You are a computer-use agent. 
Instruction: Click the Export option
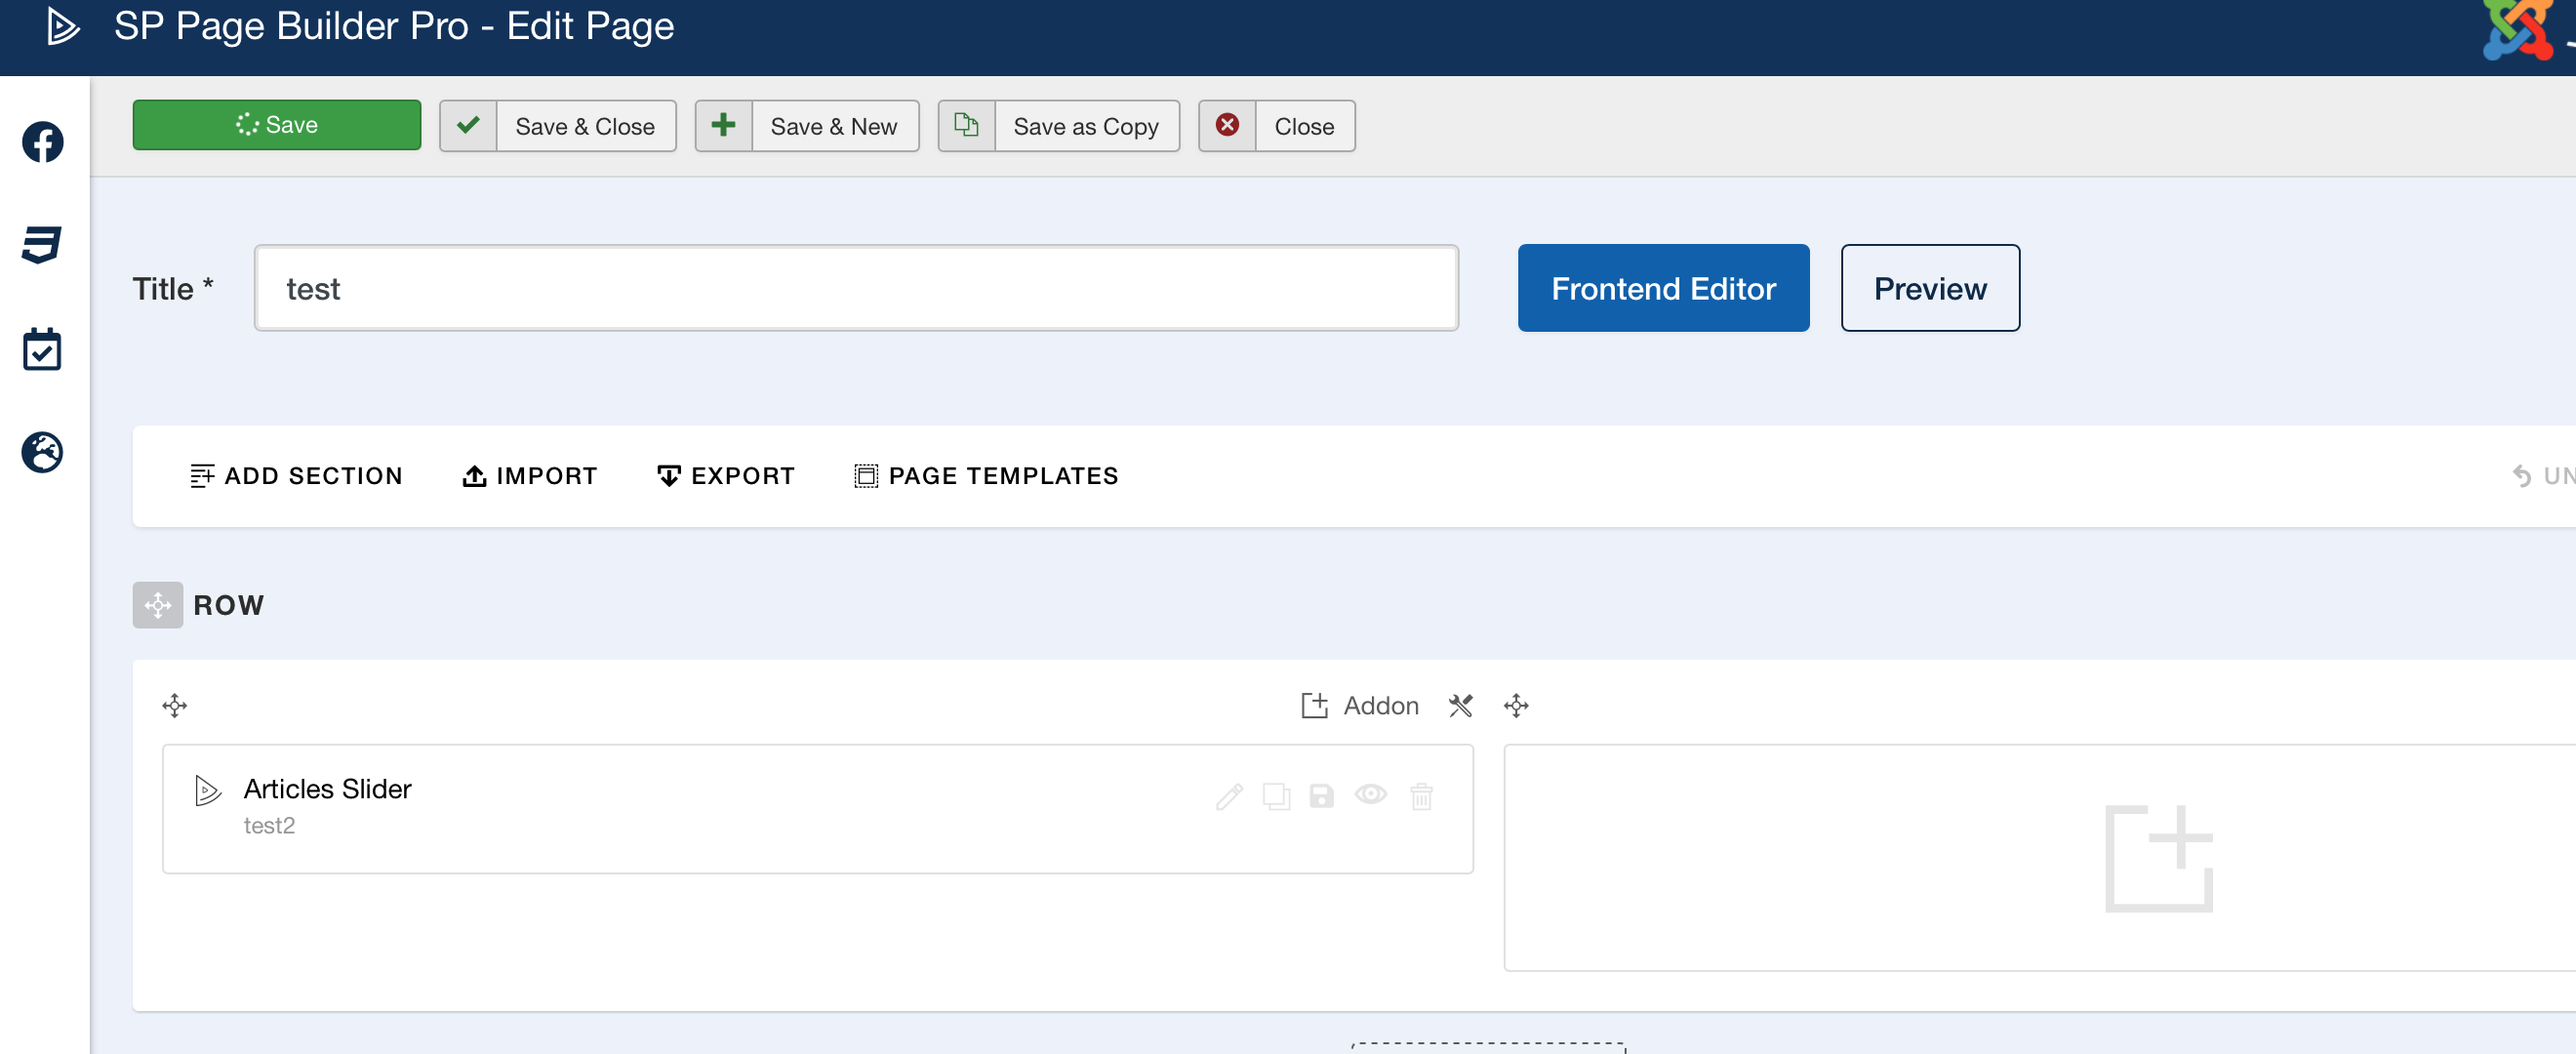(726, 476)
